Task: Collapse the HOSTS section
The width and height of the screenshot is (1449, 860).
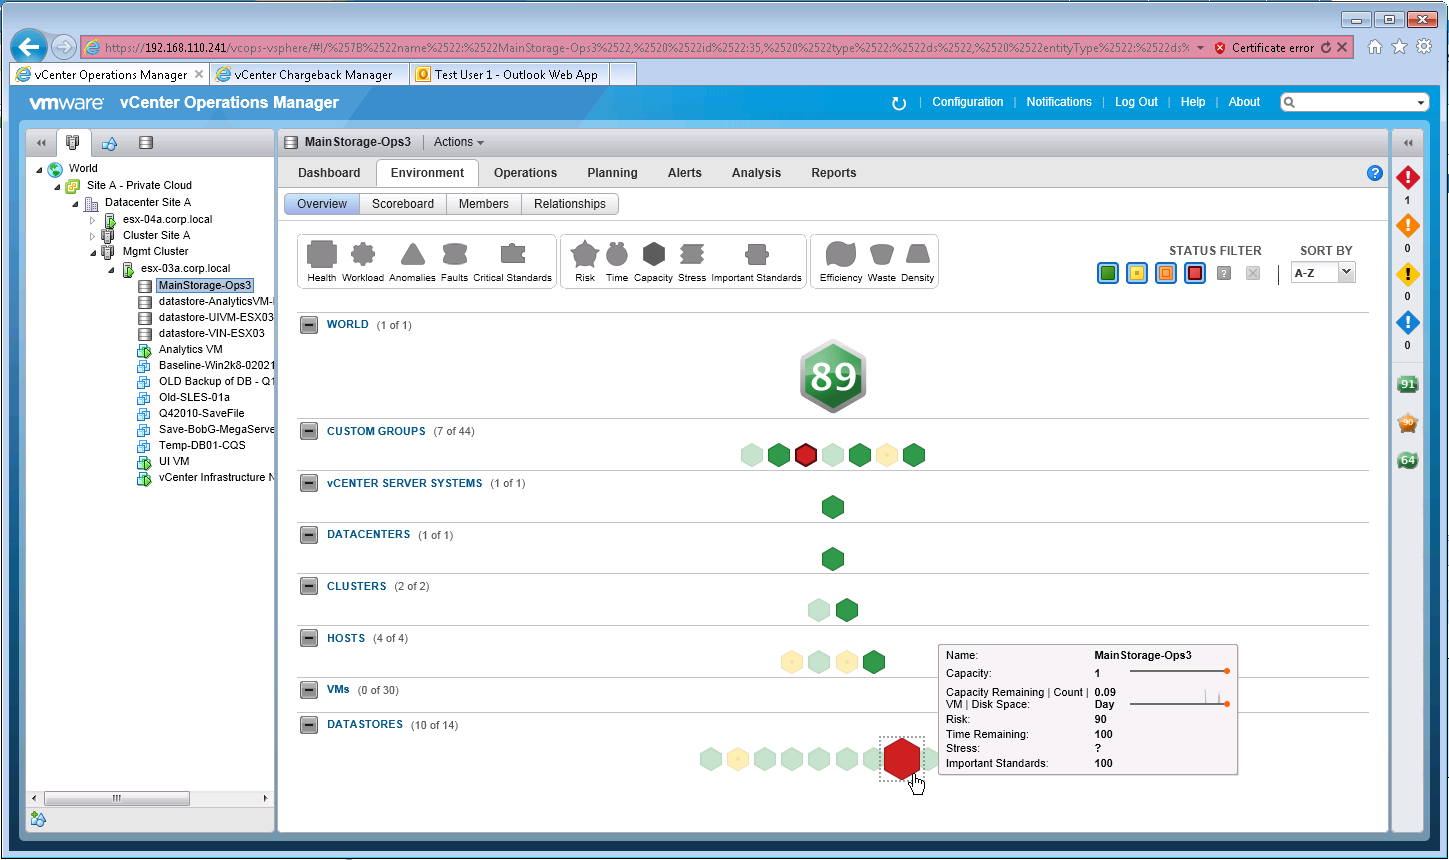Action: [310, 639]
